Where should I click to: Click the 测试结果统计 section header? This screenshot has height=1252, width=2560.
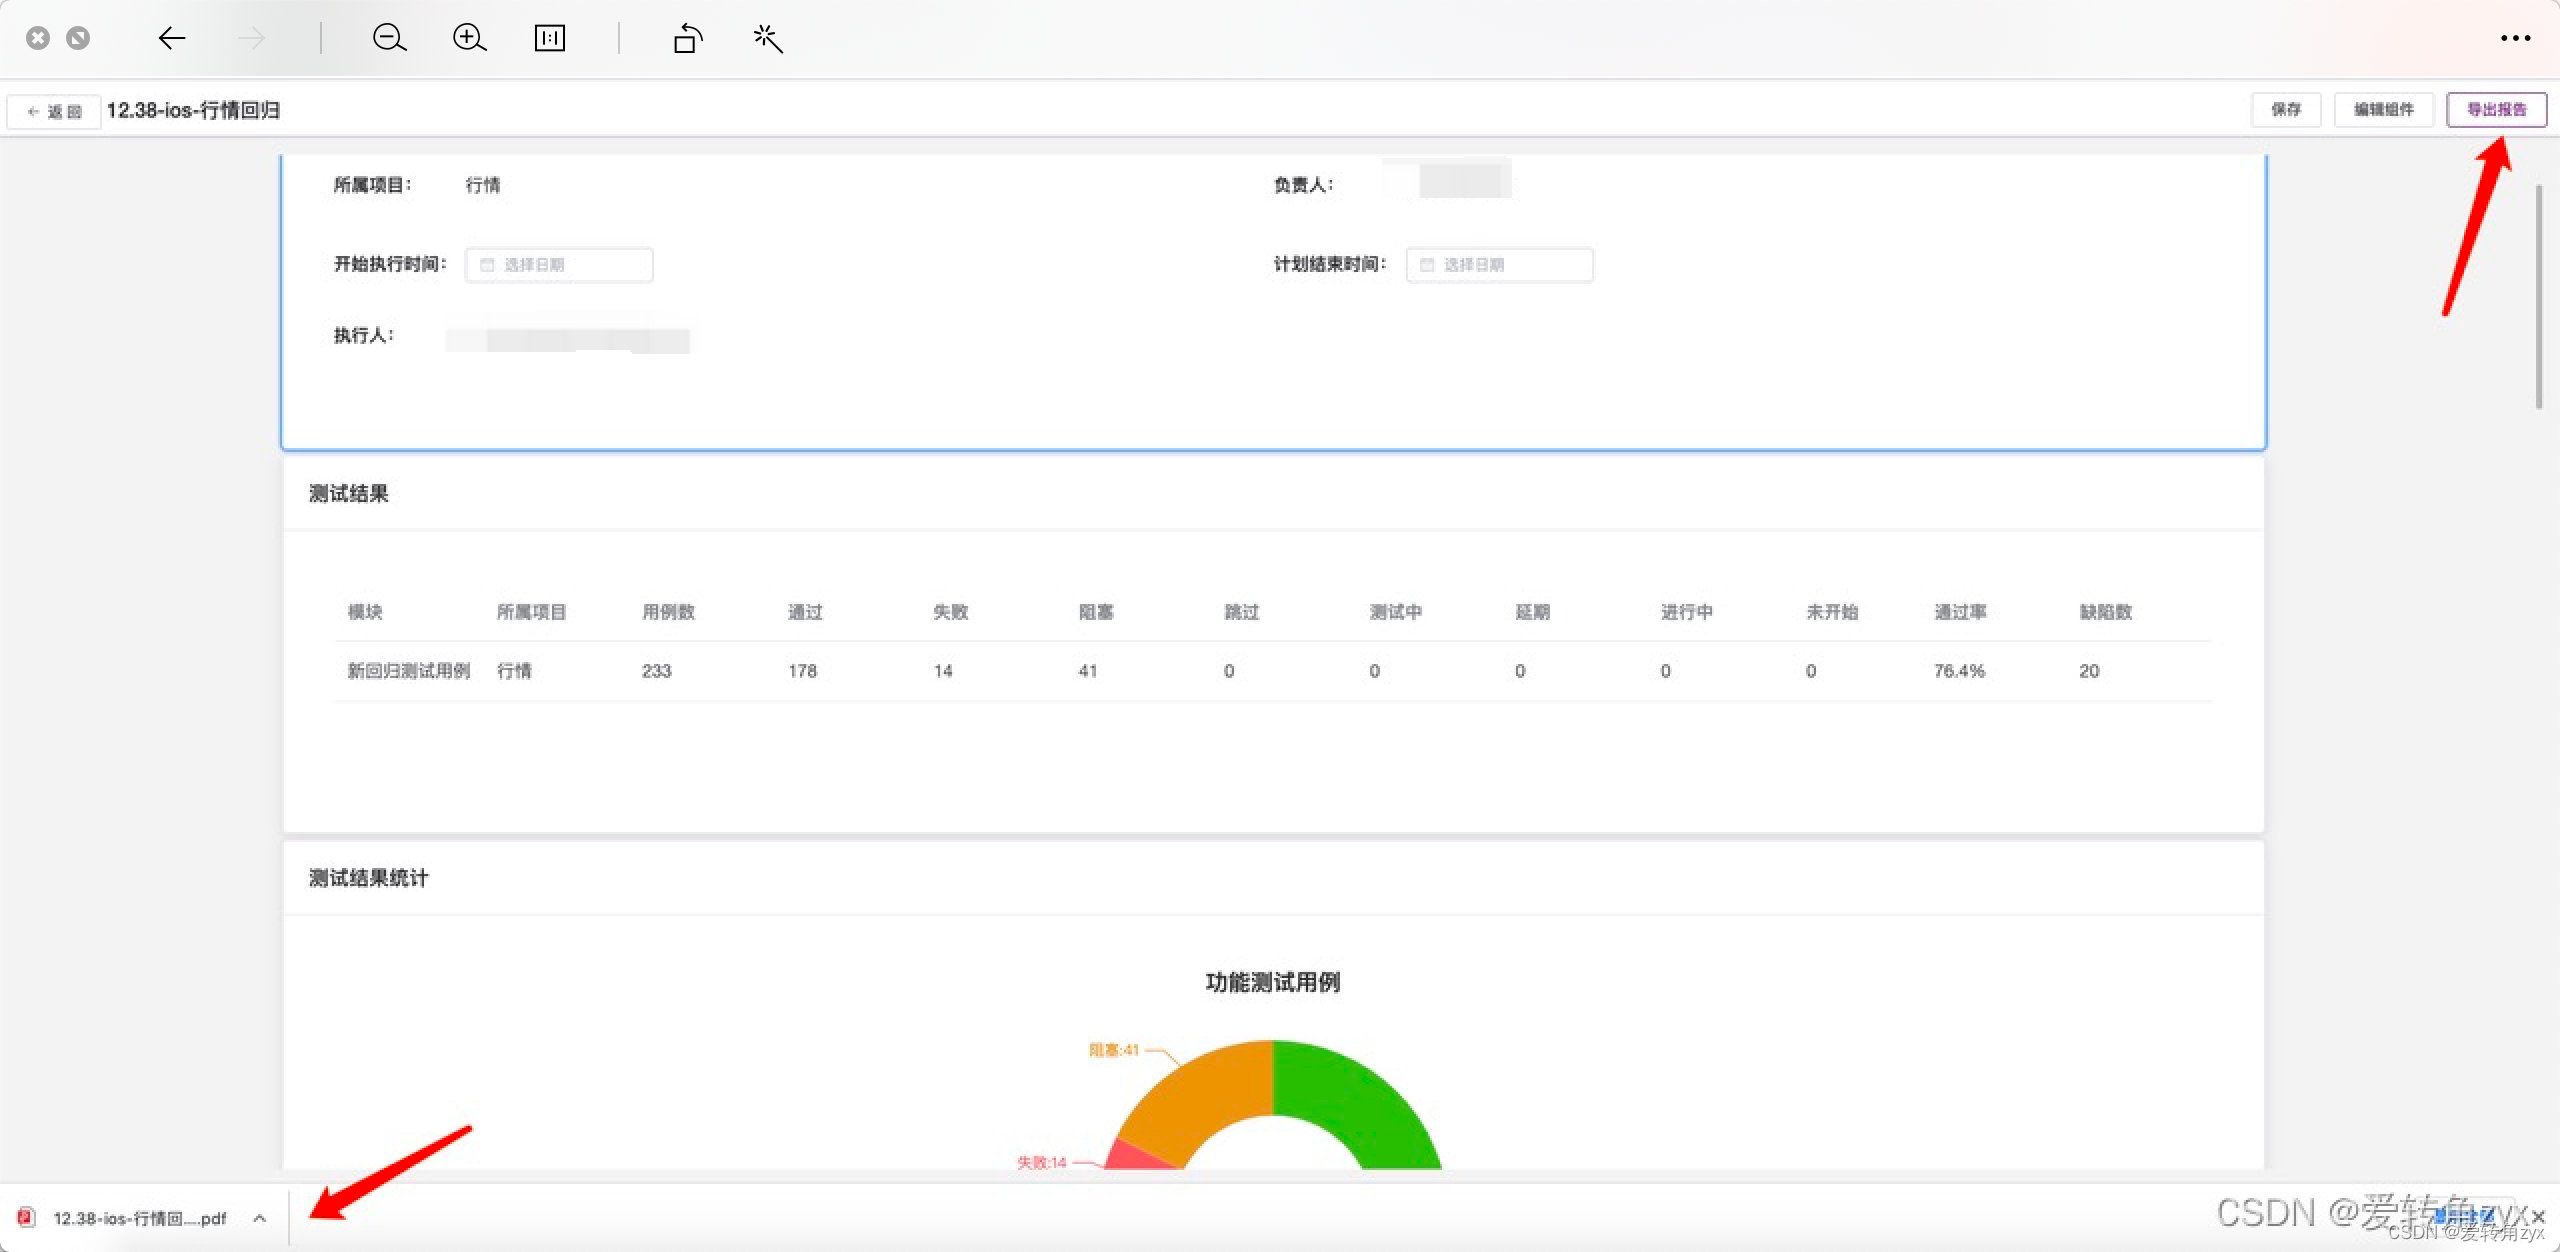click(368, 878)
